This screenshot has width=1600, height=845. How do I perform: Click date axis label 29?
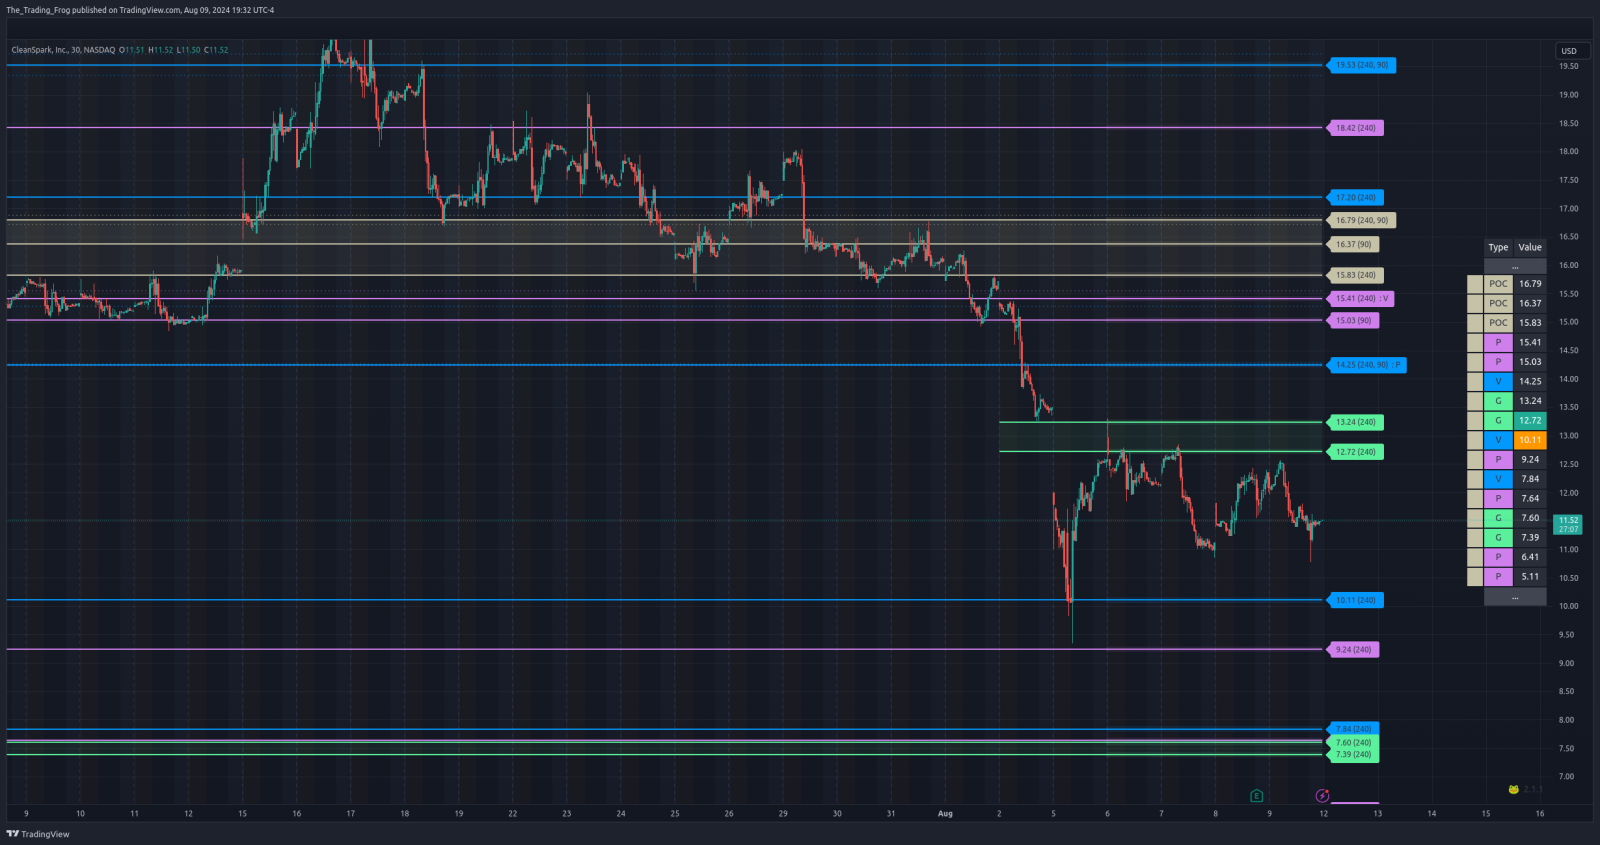click(783, 813)
